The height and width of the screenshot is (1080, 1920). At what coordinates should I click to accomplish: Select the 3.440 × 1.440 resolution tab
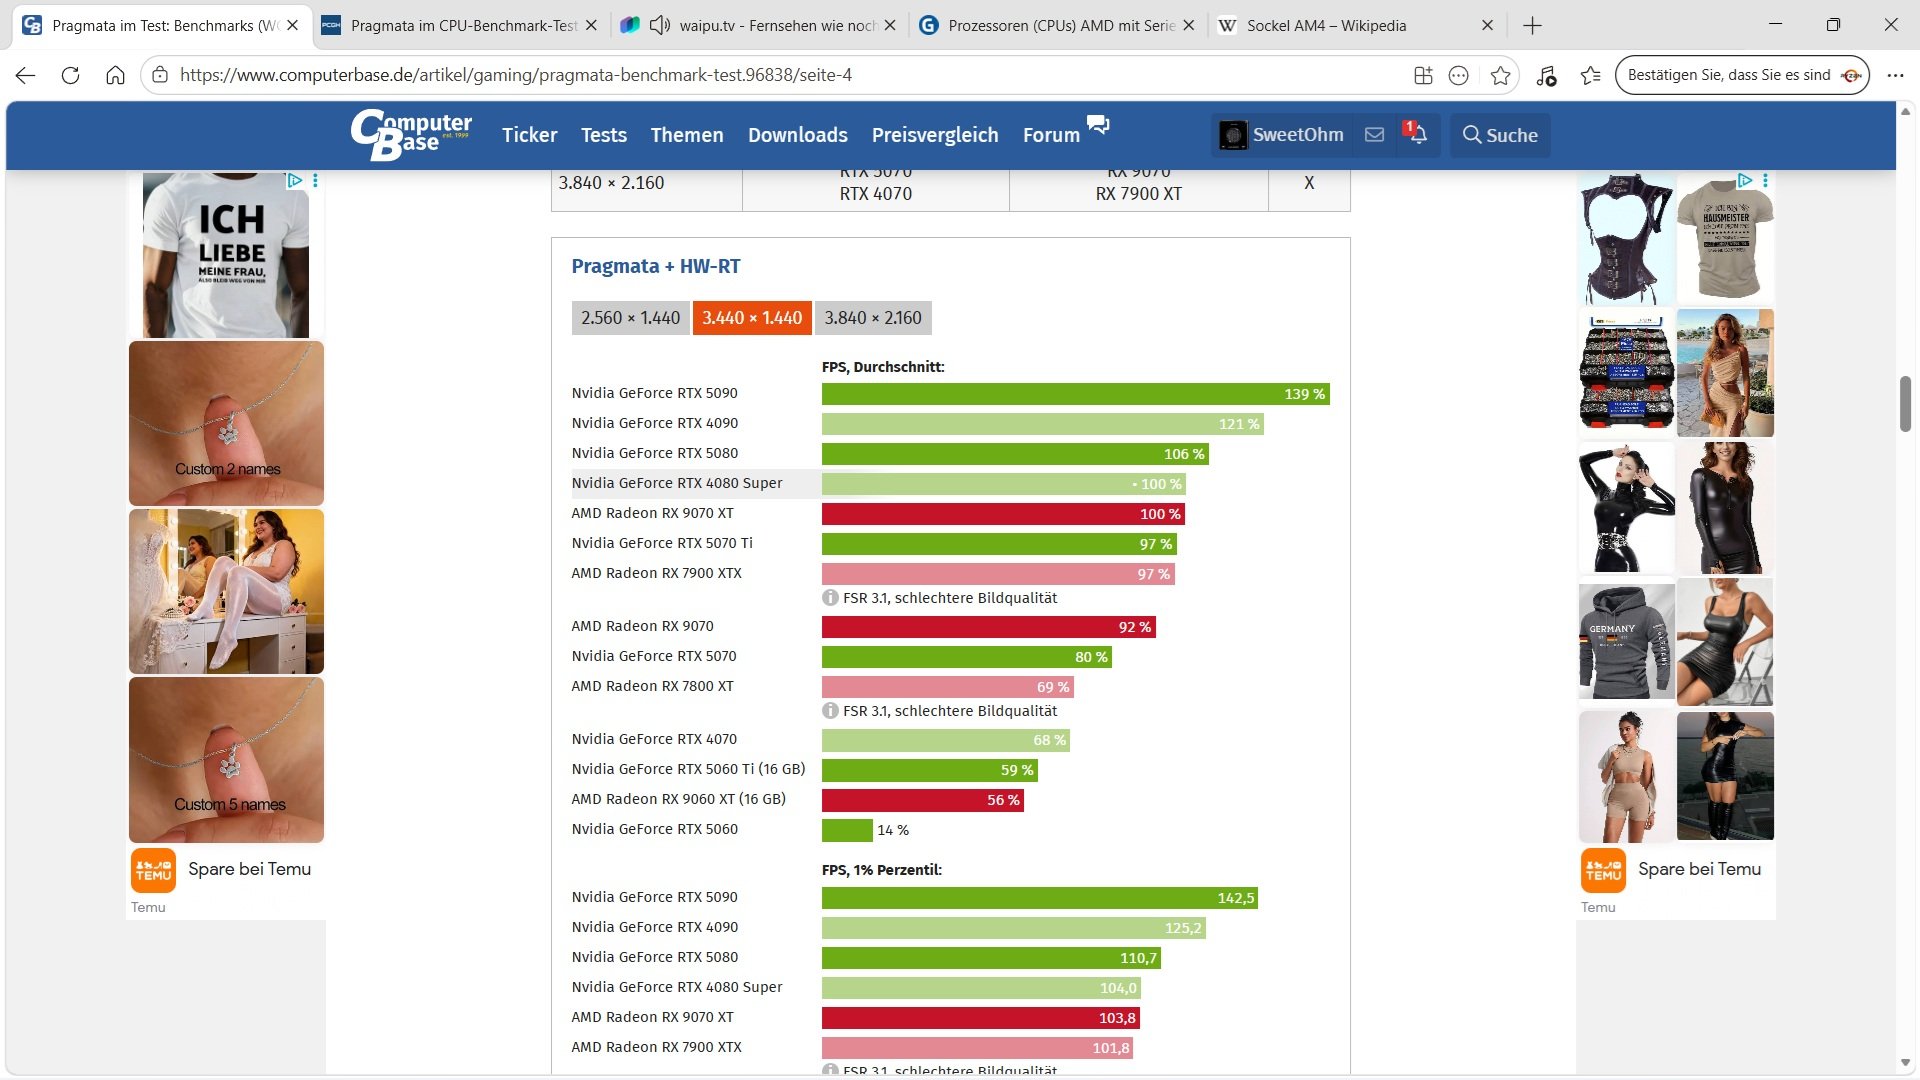pyautogui.click(x=752, y=318)
